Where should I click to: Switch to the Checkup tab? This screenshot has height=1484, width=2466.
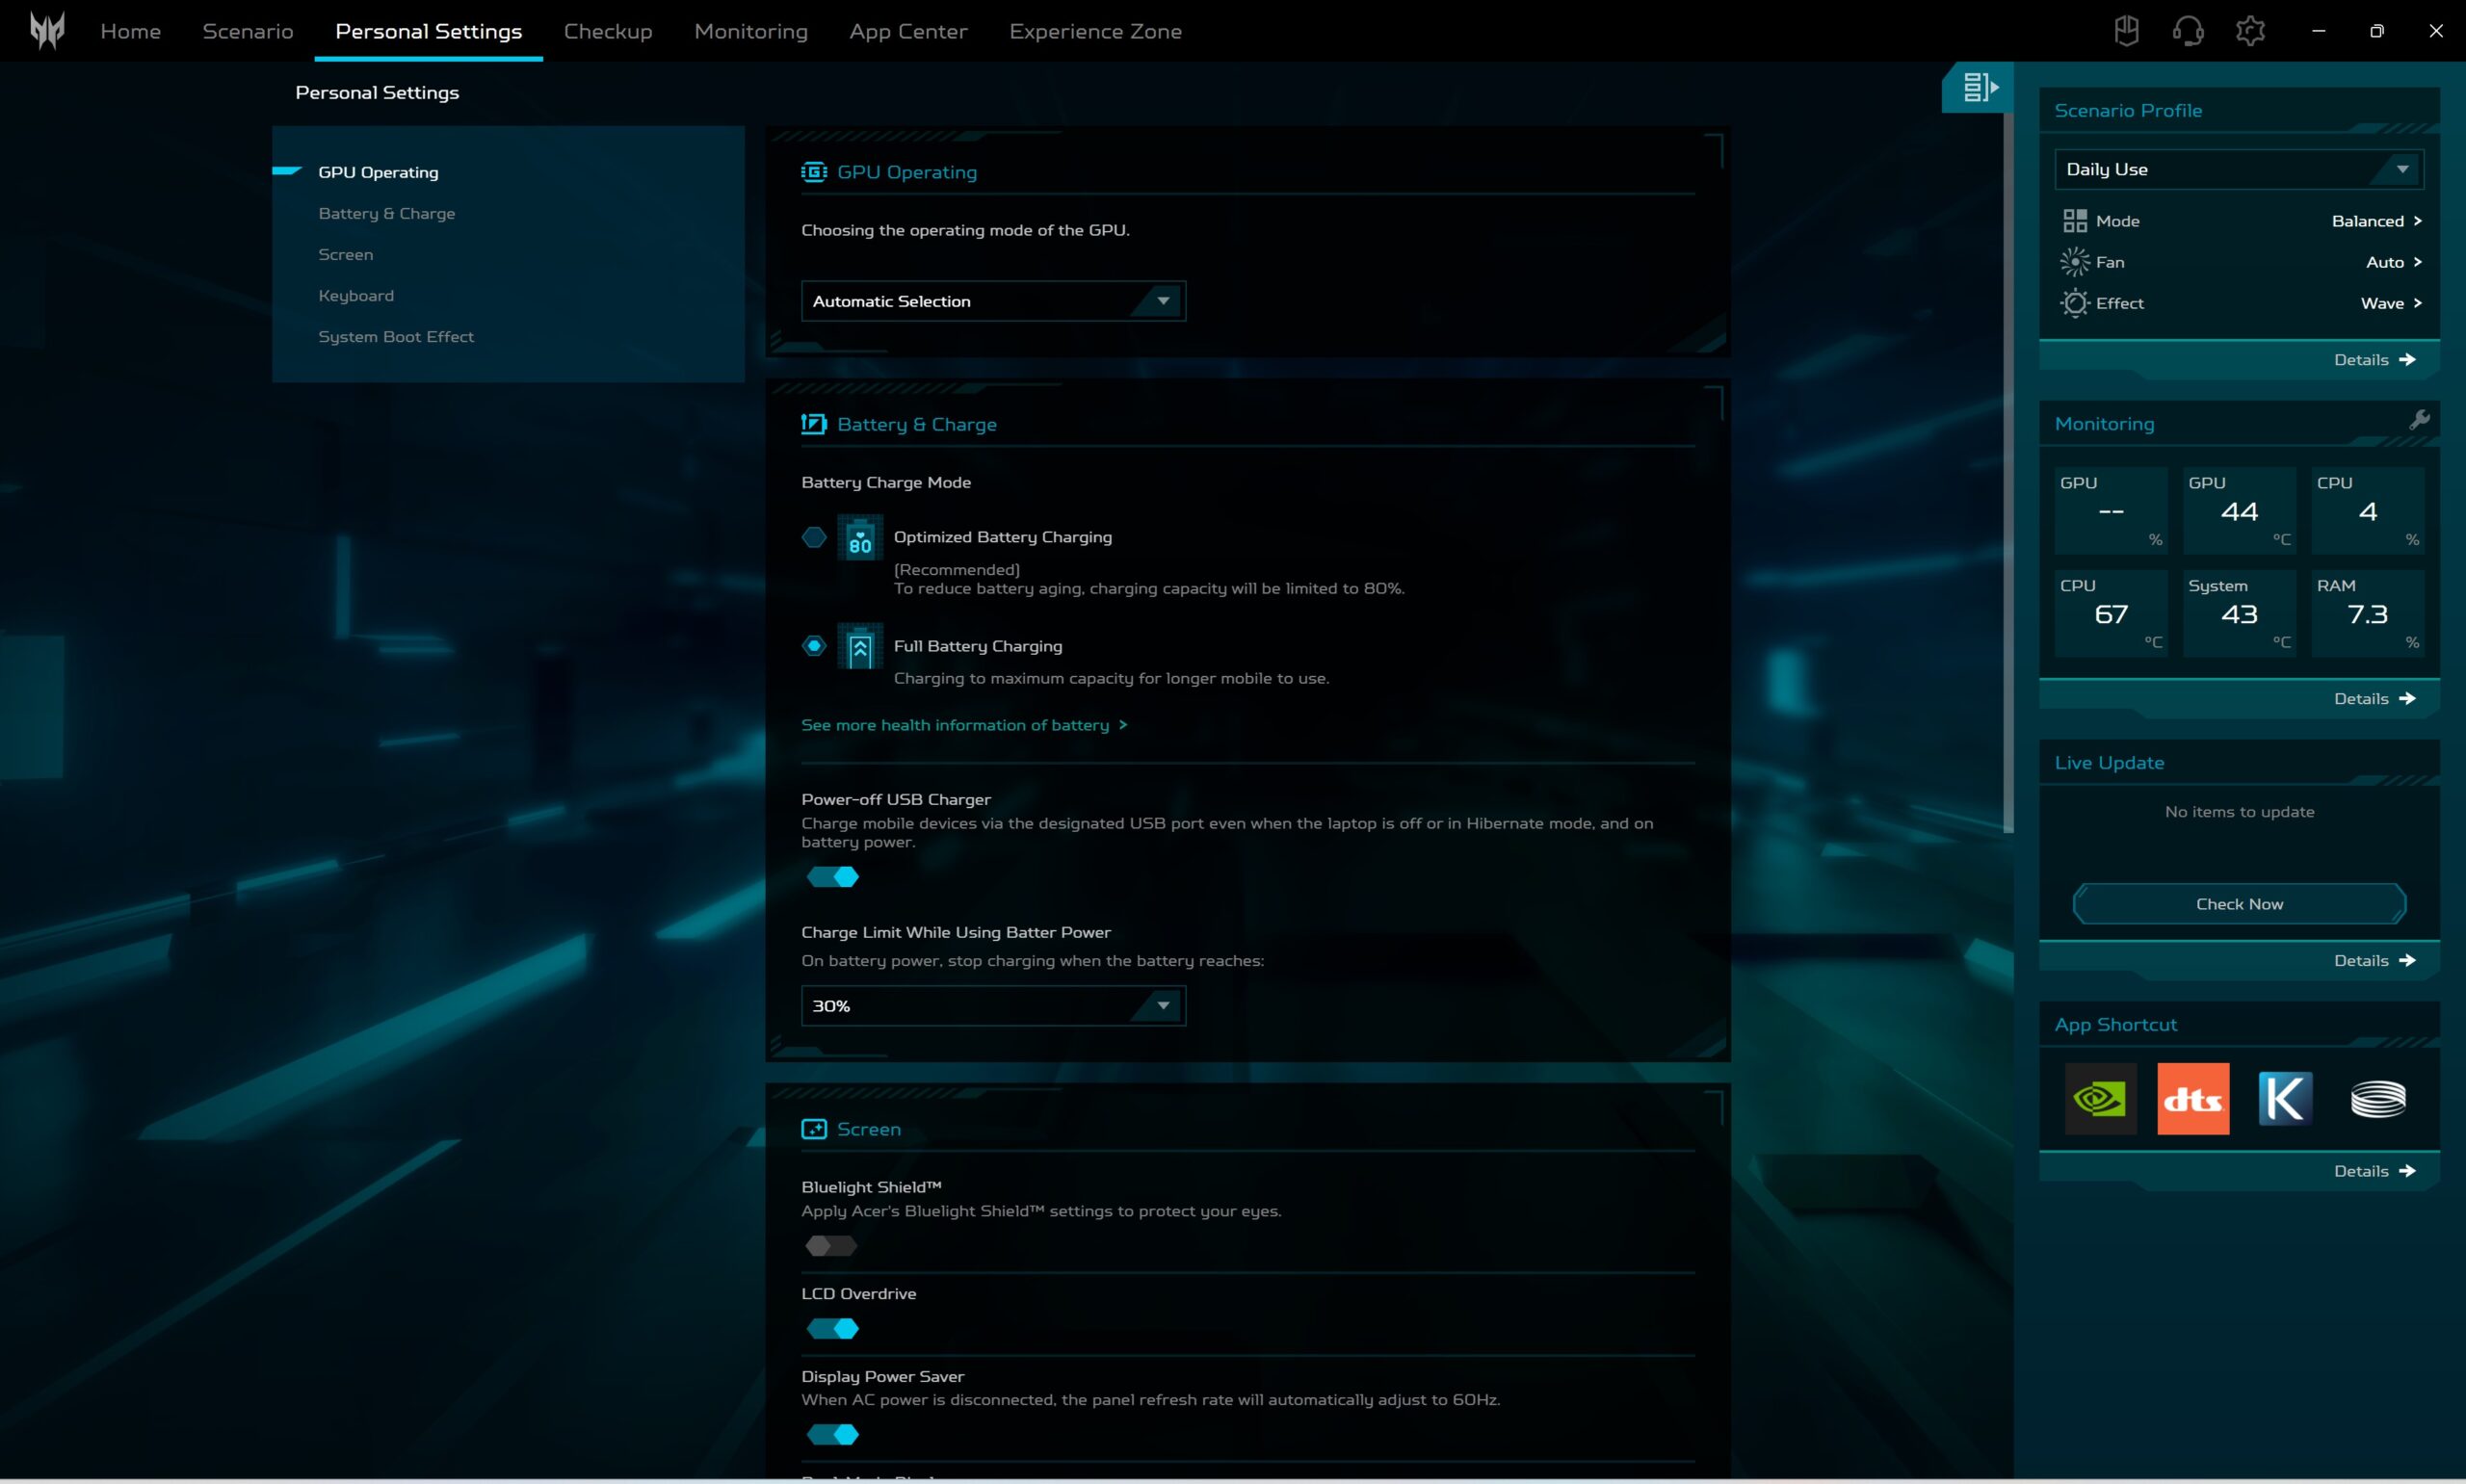click(x=608, y=31)
